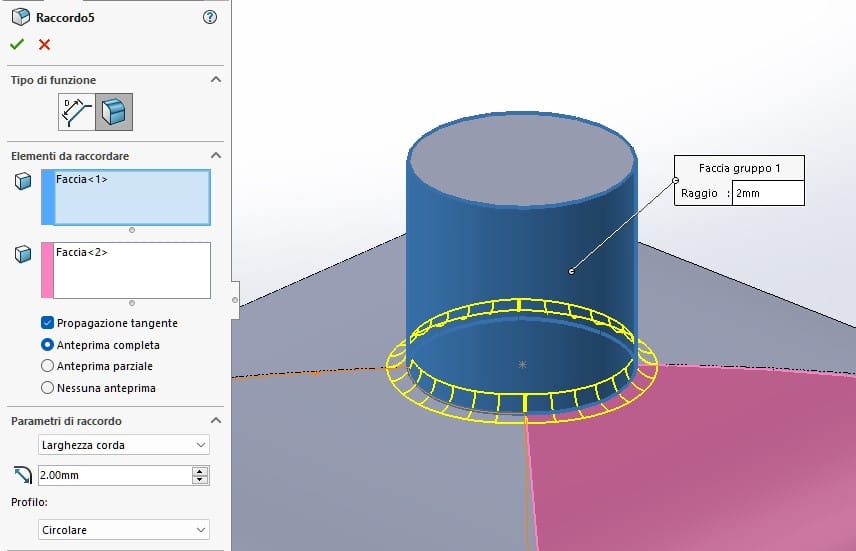Screen dimensions: 856x551
Task: Click the pink color bar of Faccia<2>
Action: pos(47,270)
